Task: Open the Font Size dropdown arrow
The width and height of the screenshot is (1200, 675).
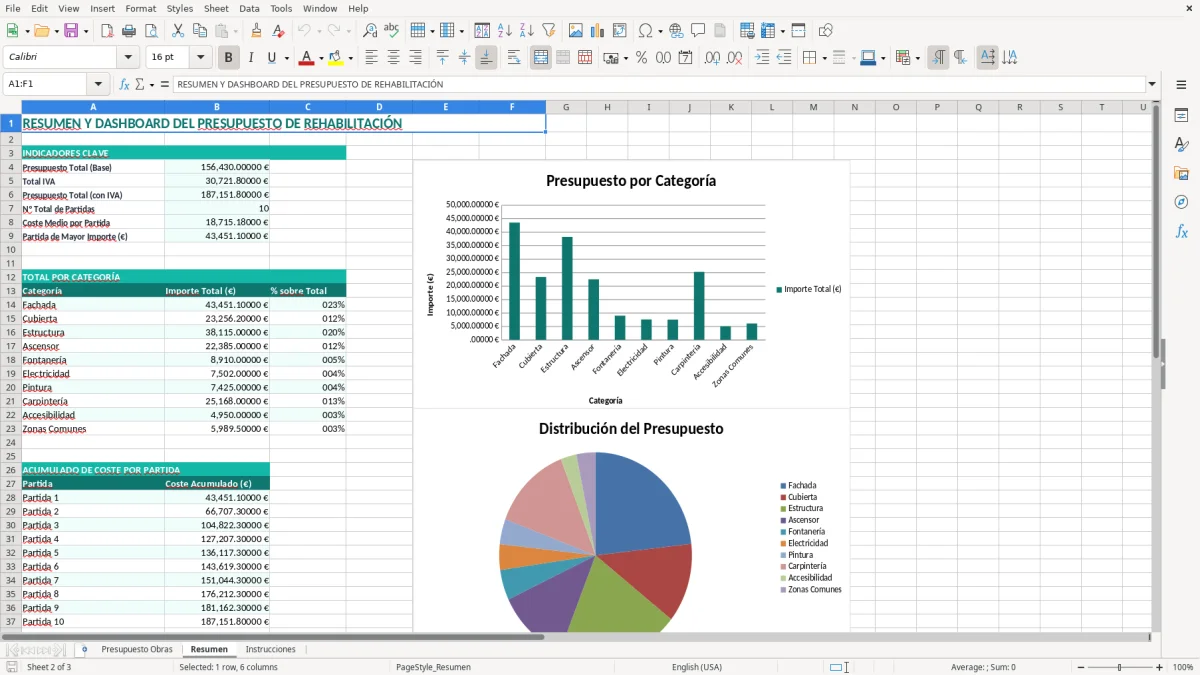Action: coord(201,58)
